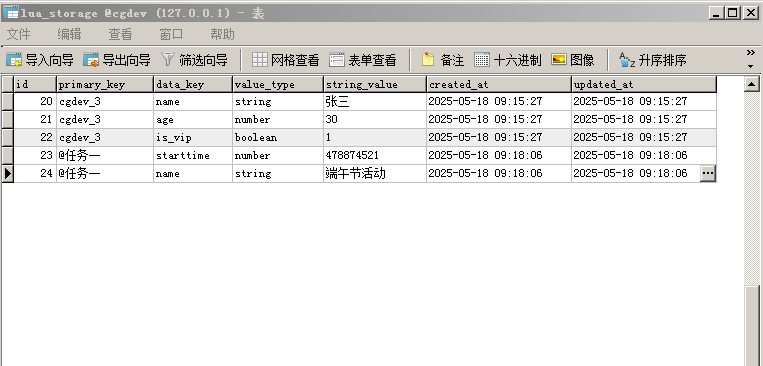Minimize the lua_storage window
Viewport: 763px width, 366px height.
click(x=716, y=13)
